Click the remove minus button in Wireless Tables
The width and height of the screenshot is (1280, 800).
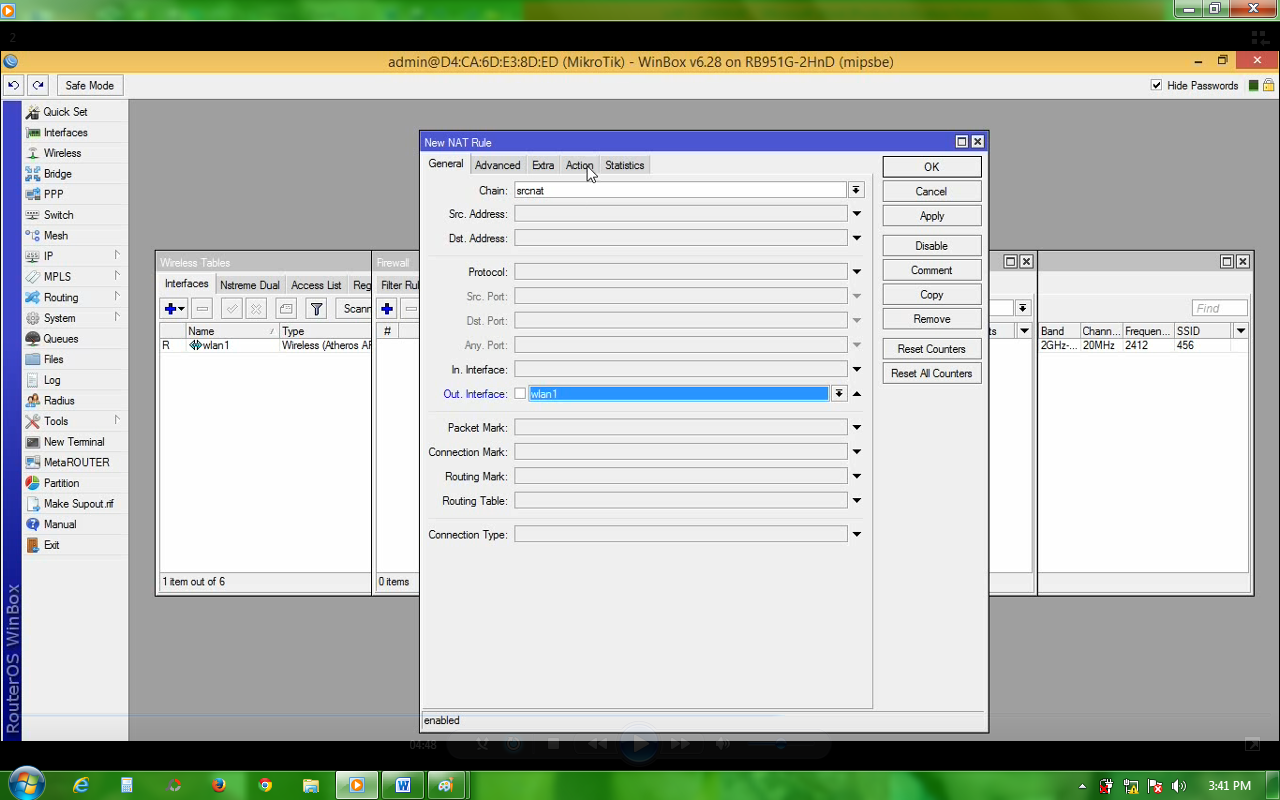(202, 309)
